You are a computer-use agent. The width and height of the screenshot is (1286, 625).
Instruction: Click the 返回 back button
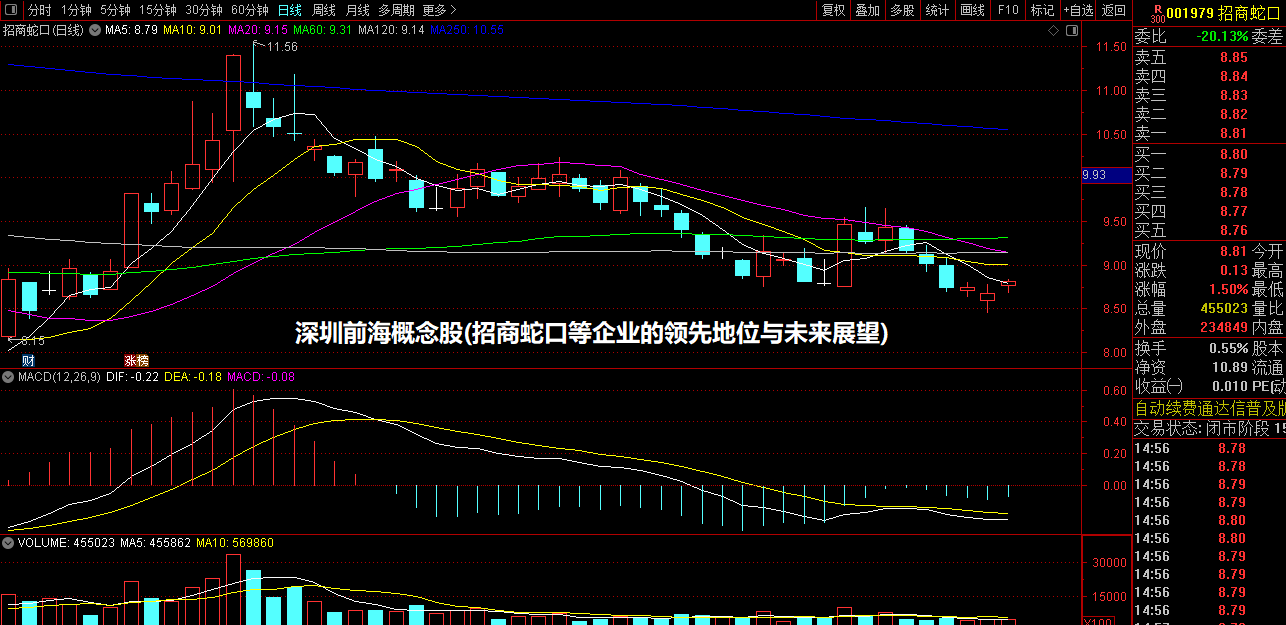point(1113,10)
